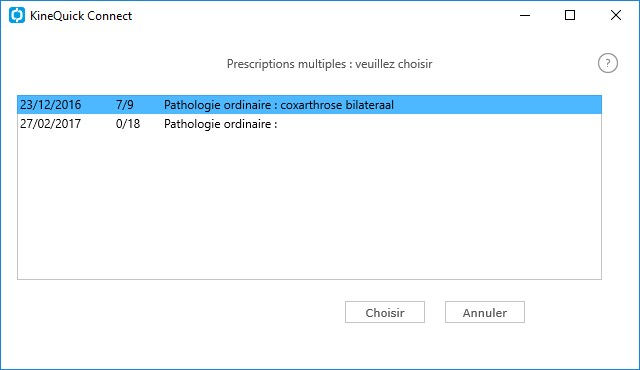Click the Prescriptions multiples heading text

click(329, 64)
